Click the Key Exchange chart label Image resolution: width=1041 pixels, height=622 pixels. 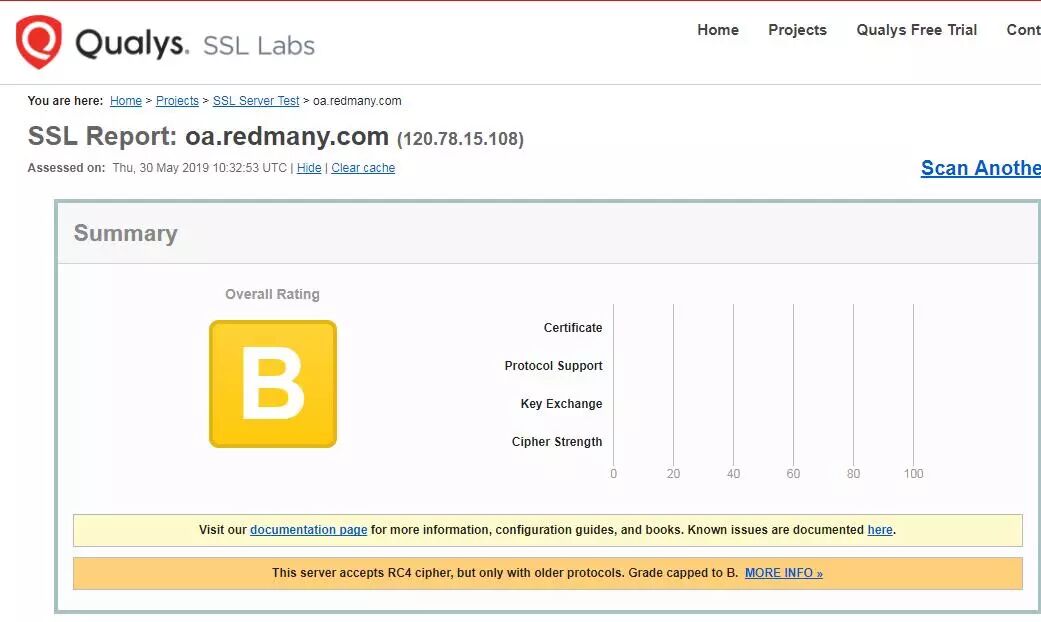[x=561, y=404]
